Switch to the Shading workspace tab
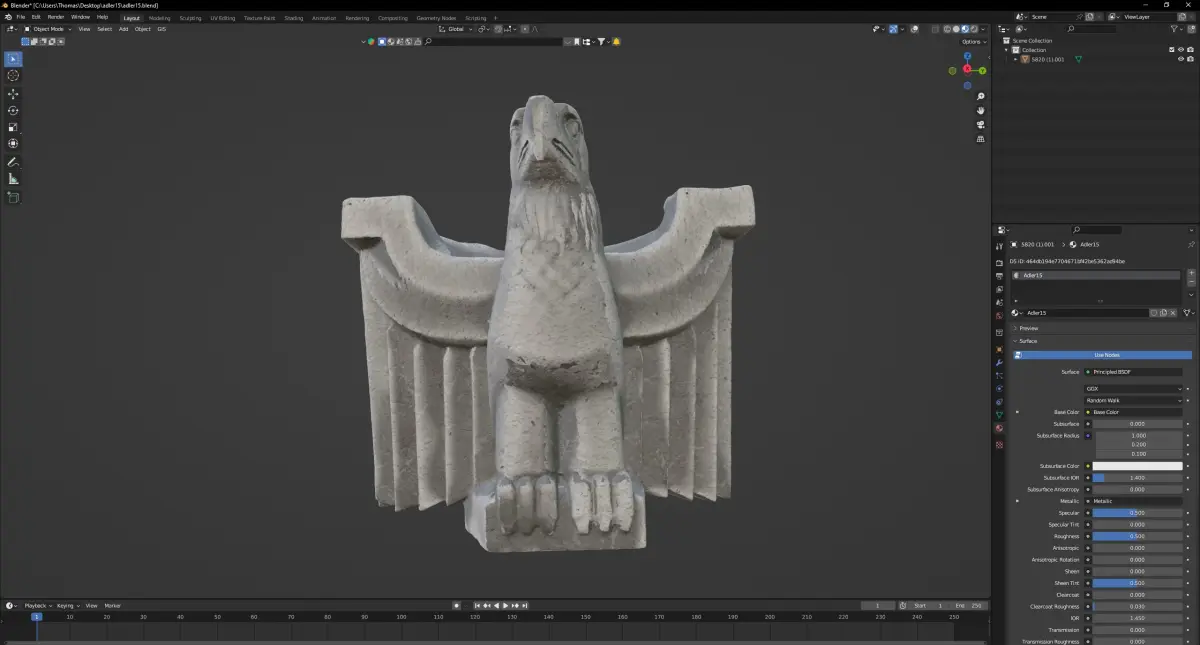Image resolution: width=1200 pixels, height=645 pixels. [x=294, y=18]
